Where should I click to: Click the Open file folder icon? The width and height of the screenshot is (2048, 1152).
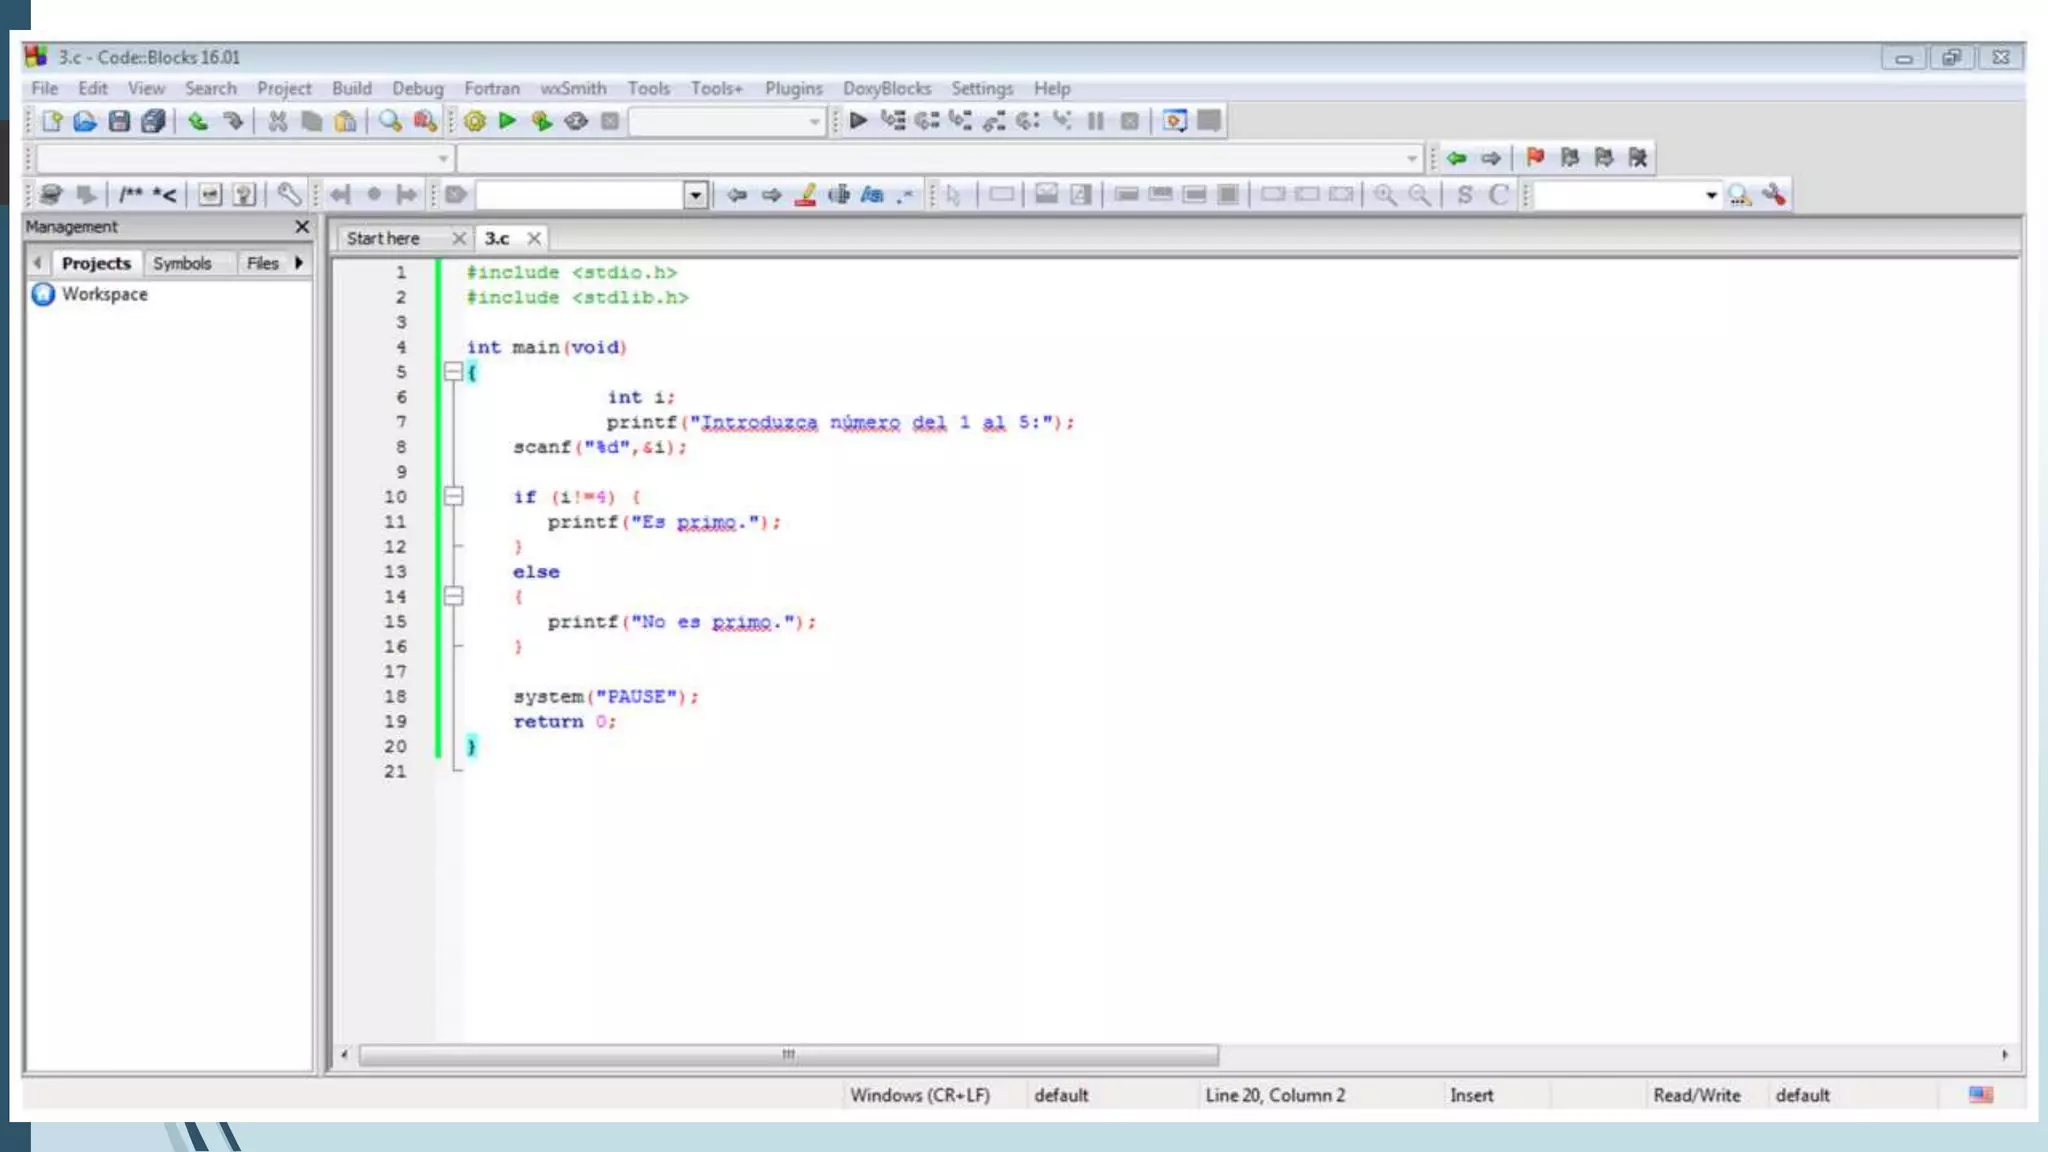(x=85, y=121)
